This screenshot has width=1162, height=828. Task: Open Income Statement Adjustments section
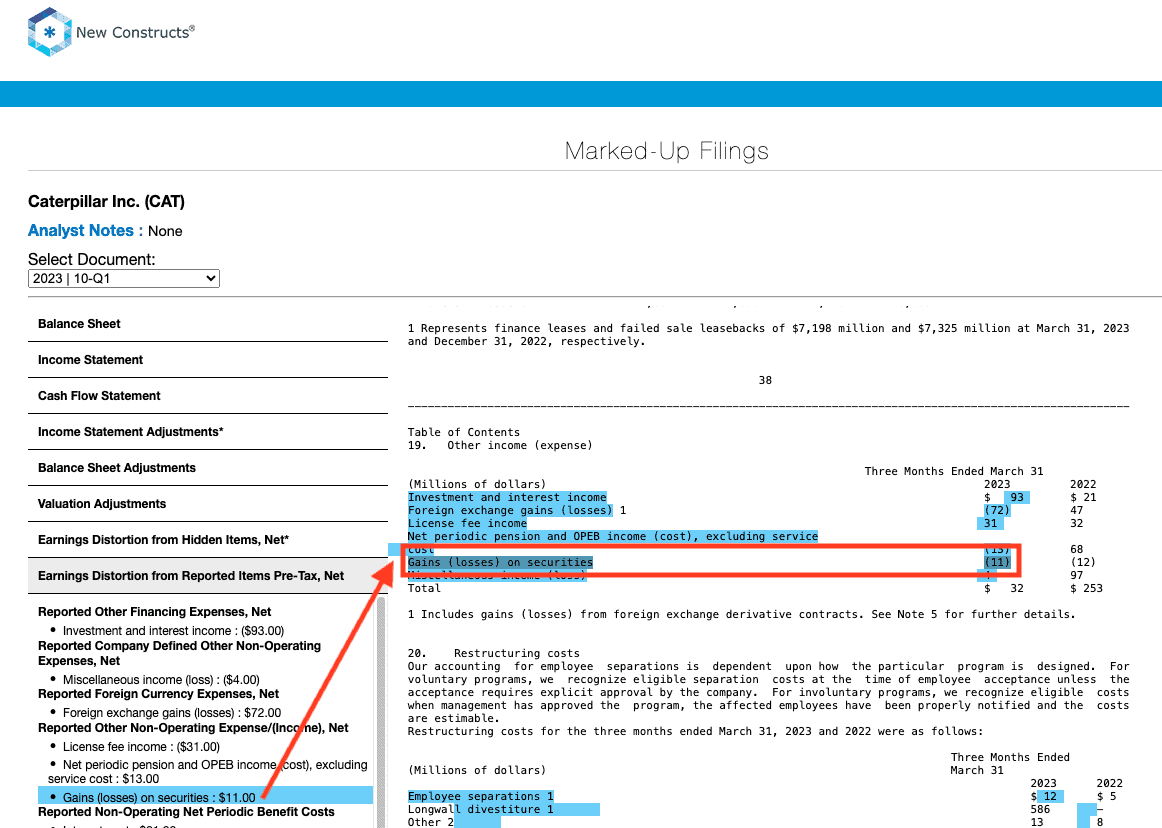(x=208, y=432)
